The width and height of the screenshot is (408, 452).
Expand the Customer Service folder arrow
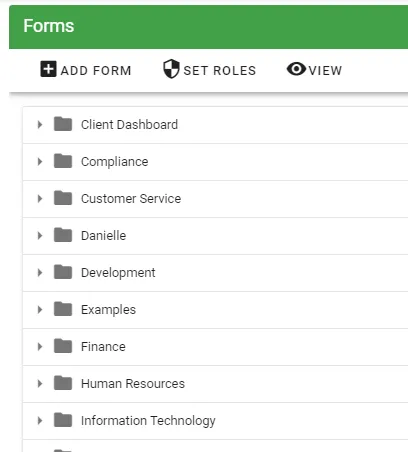[x=40, y=199]
